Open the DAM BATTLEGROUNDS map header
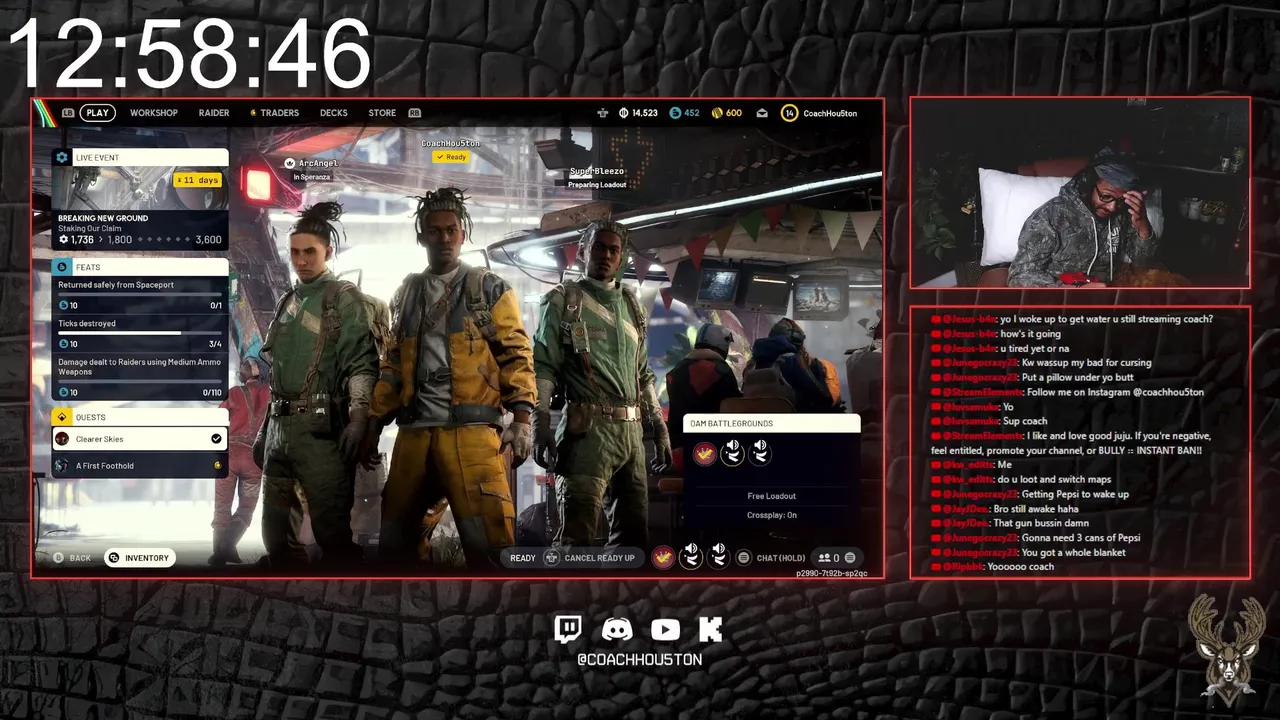 coord(771,424)
